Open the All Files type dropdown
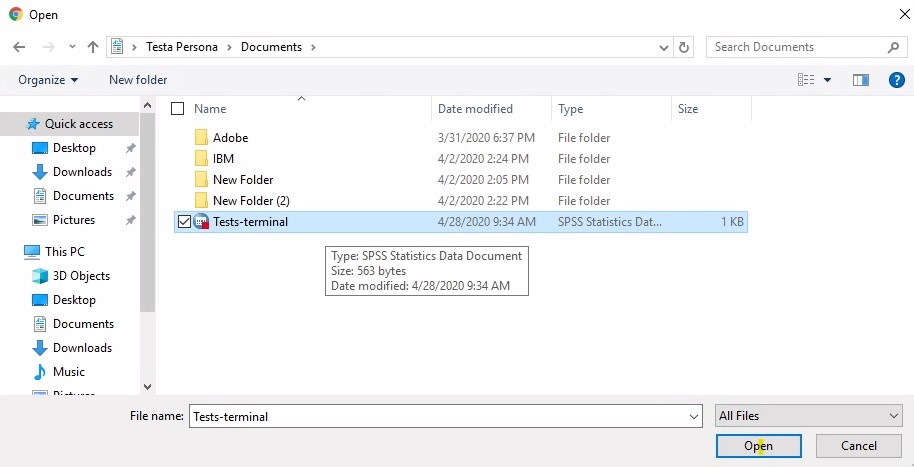 tap(808, 416)
